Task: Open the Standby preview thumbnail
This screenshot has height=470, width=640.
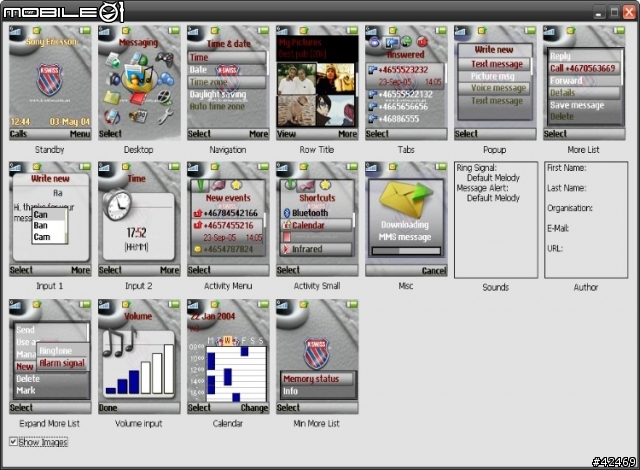Action: [x=50, y=83]
